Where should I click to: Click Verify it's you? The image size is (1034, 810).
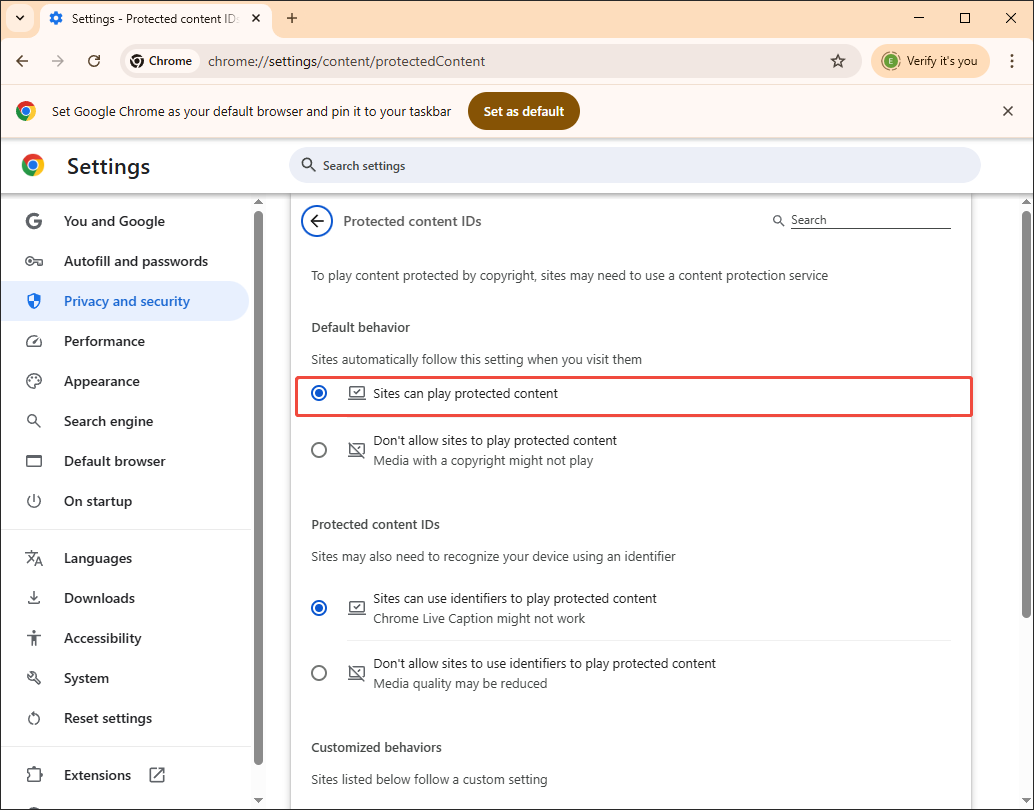(930, 61)
